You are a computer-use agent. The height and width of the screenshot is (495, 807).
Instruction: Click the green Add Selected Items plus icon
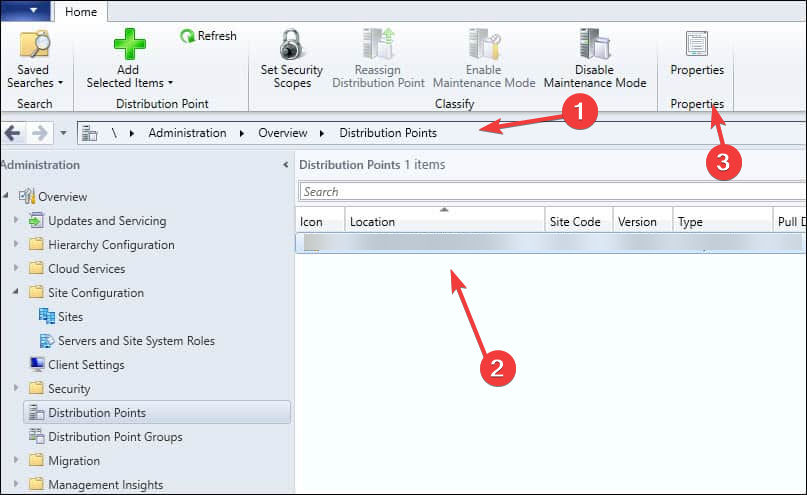129,44
